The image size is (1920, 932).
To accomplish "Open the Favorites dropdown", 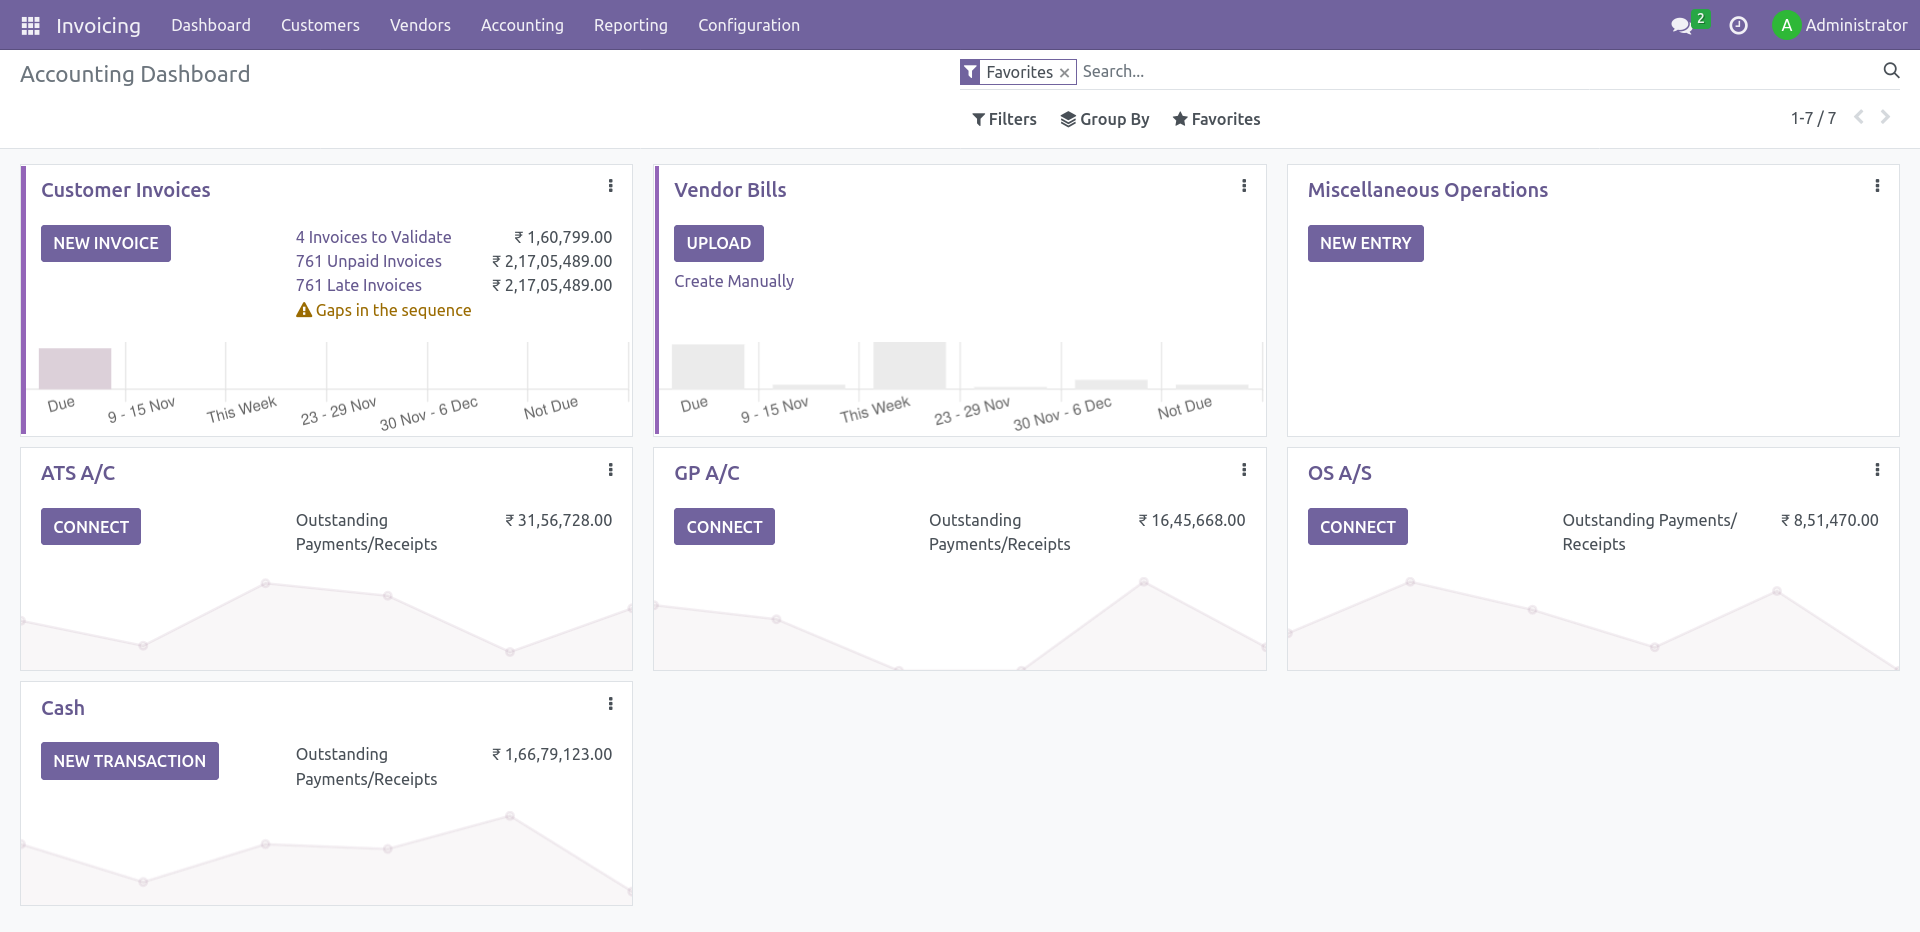I will coord(1216,119).
